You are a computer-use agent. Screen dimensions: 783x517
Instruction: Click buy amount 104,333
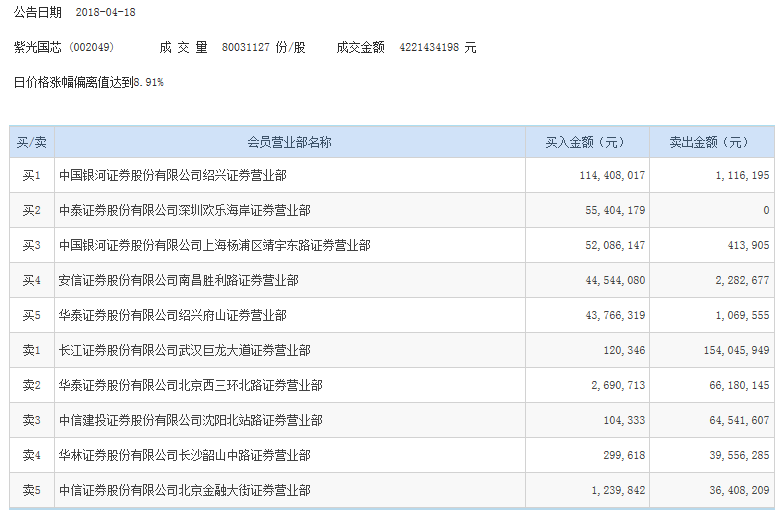pyautogui.click(x=624, y=420)
